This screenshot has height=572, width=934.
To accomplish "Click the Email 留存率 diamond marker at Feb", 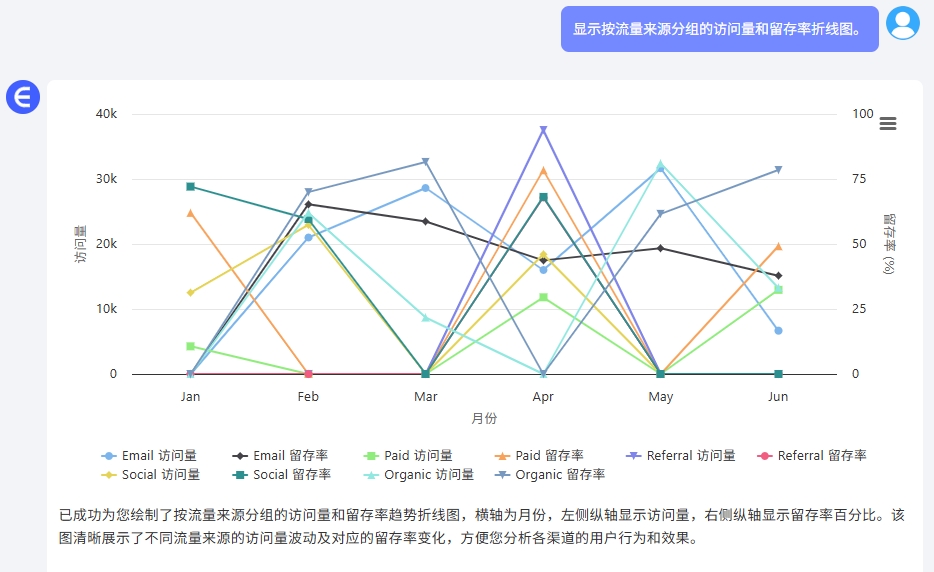I will coord(308,204).
